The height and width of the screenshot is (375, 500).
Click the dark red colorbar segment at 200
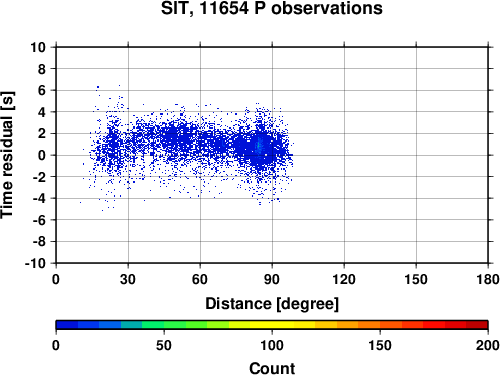tap(477, 325)
